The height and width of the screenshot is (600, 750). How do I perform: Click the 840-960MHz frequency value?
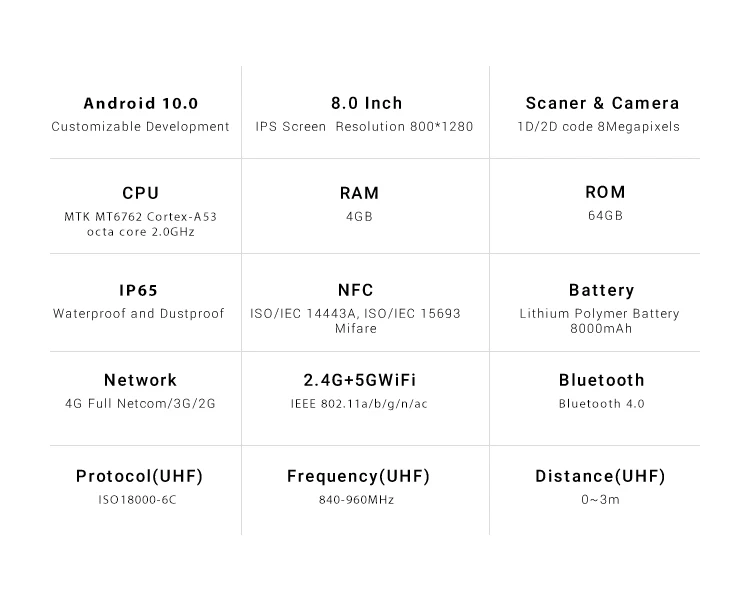[x=356, y=499]
